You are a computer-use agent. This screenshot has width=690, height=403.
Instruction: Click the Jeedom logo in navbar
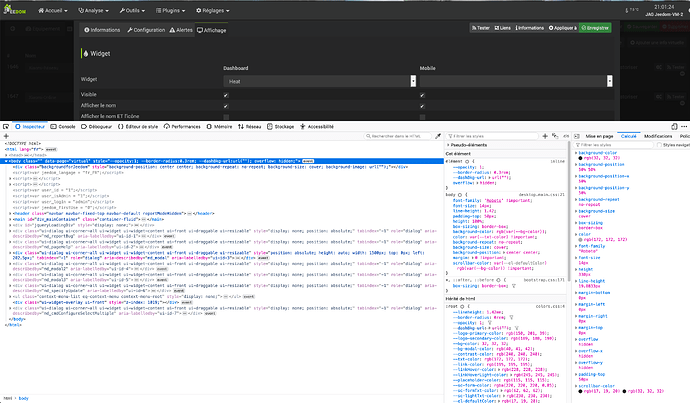15,10
